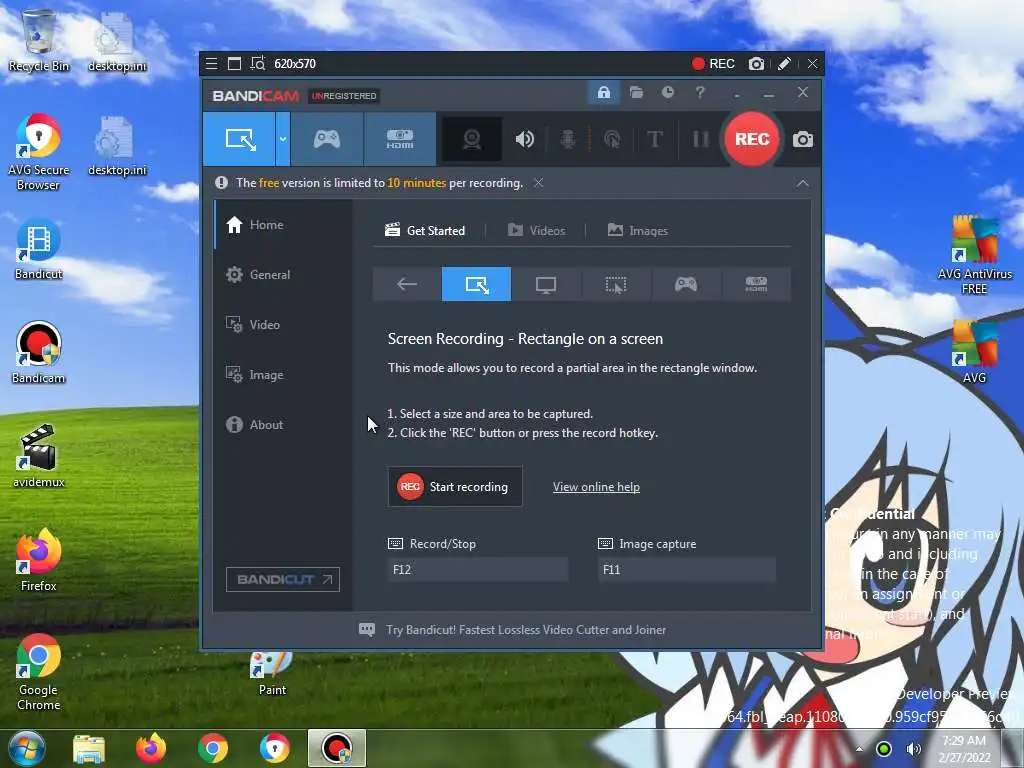Switch to the Videos tab
The image size is (1024, 768).
536,231
